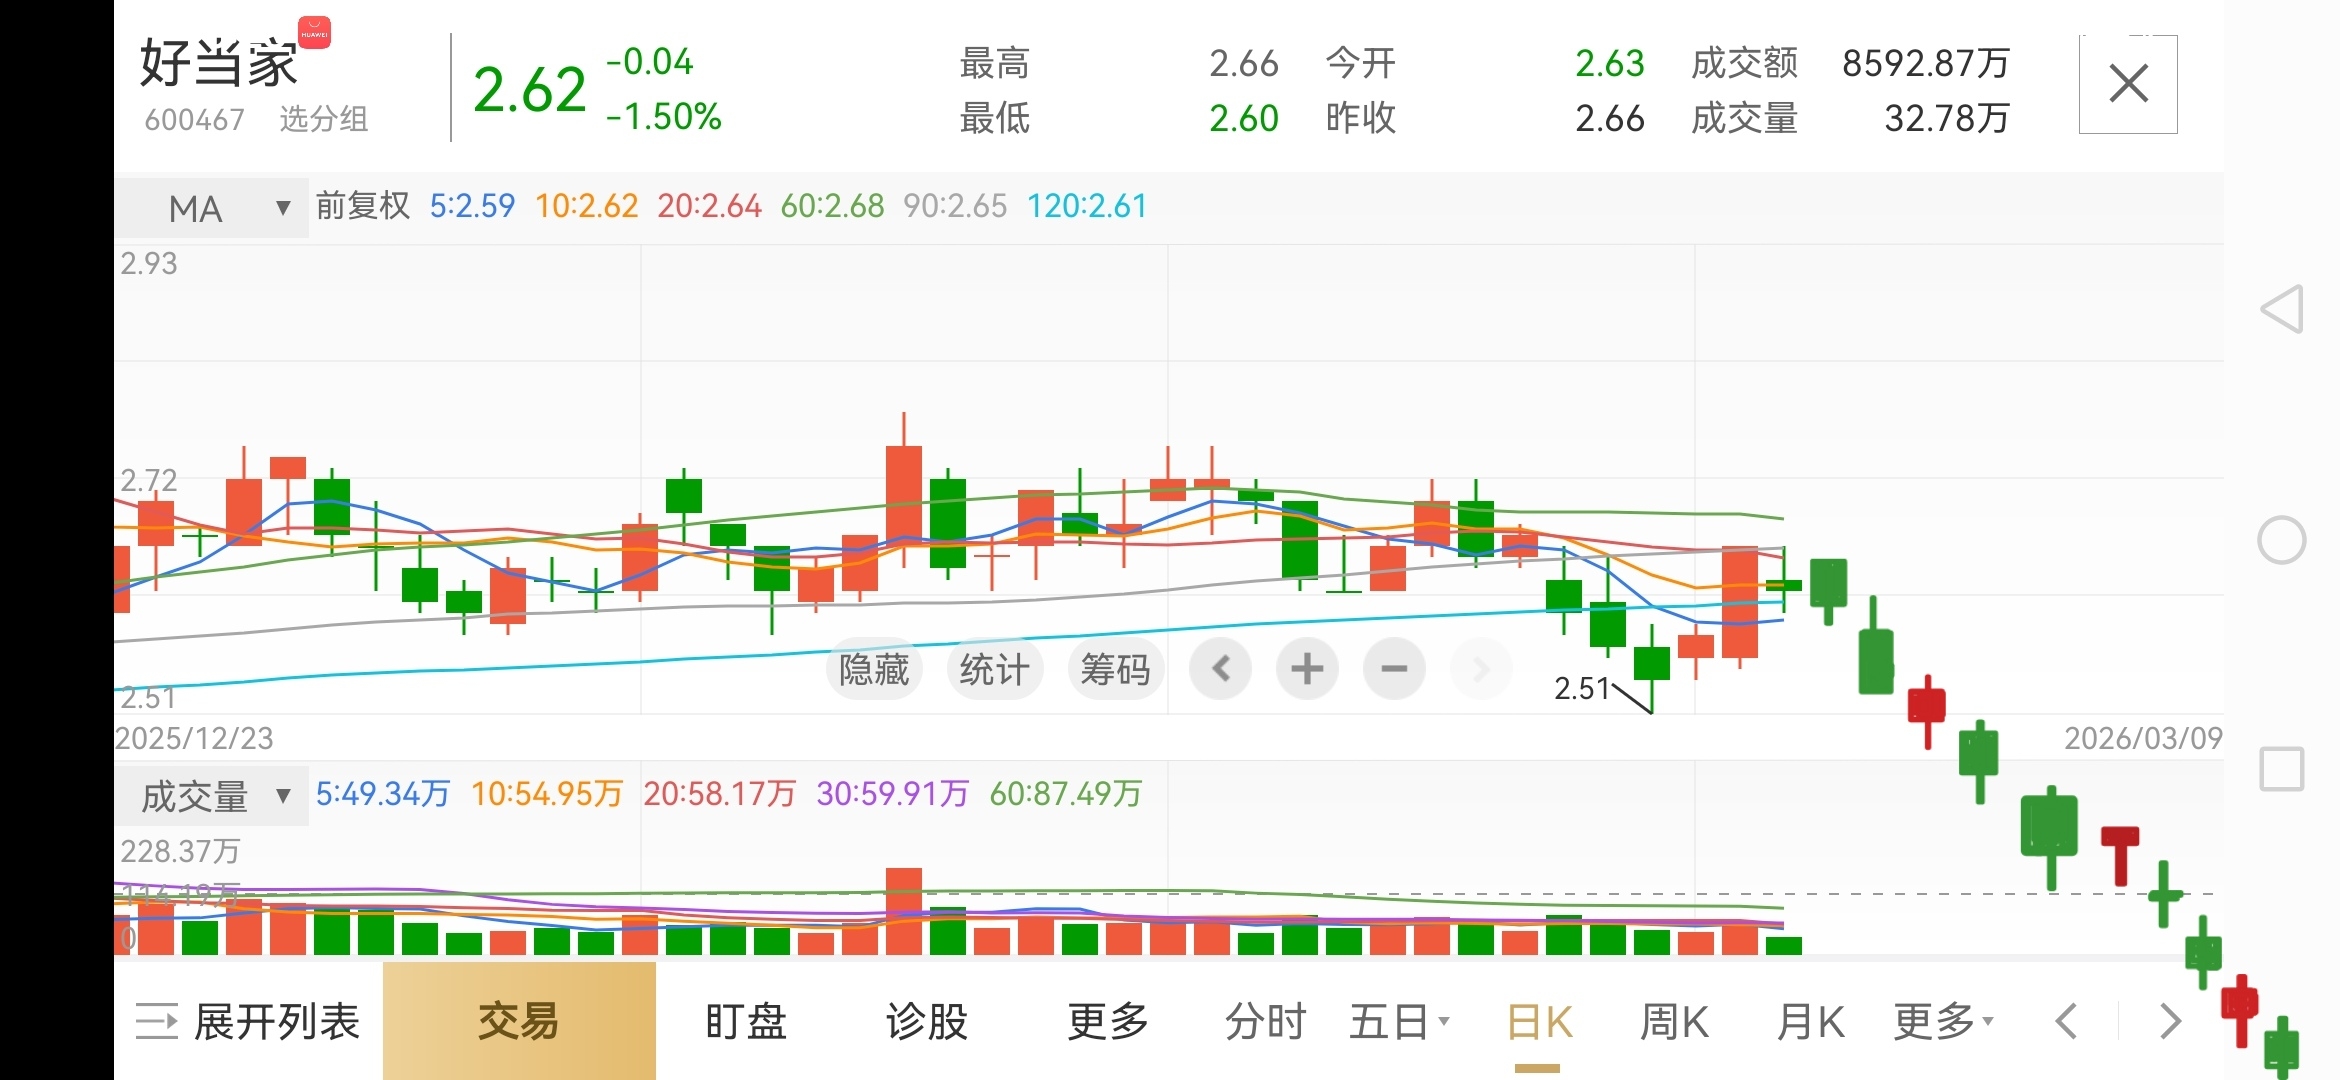Zoom out chart with minus icon
The height and width of the screenshot is (1080, 2340).
click(x=1394, y=669)
